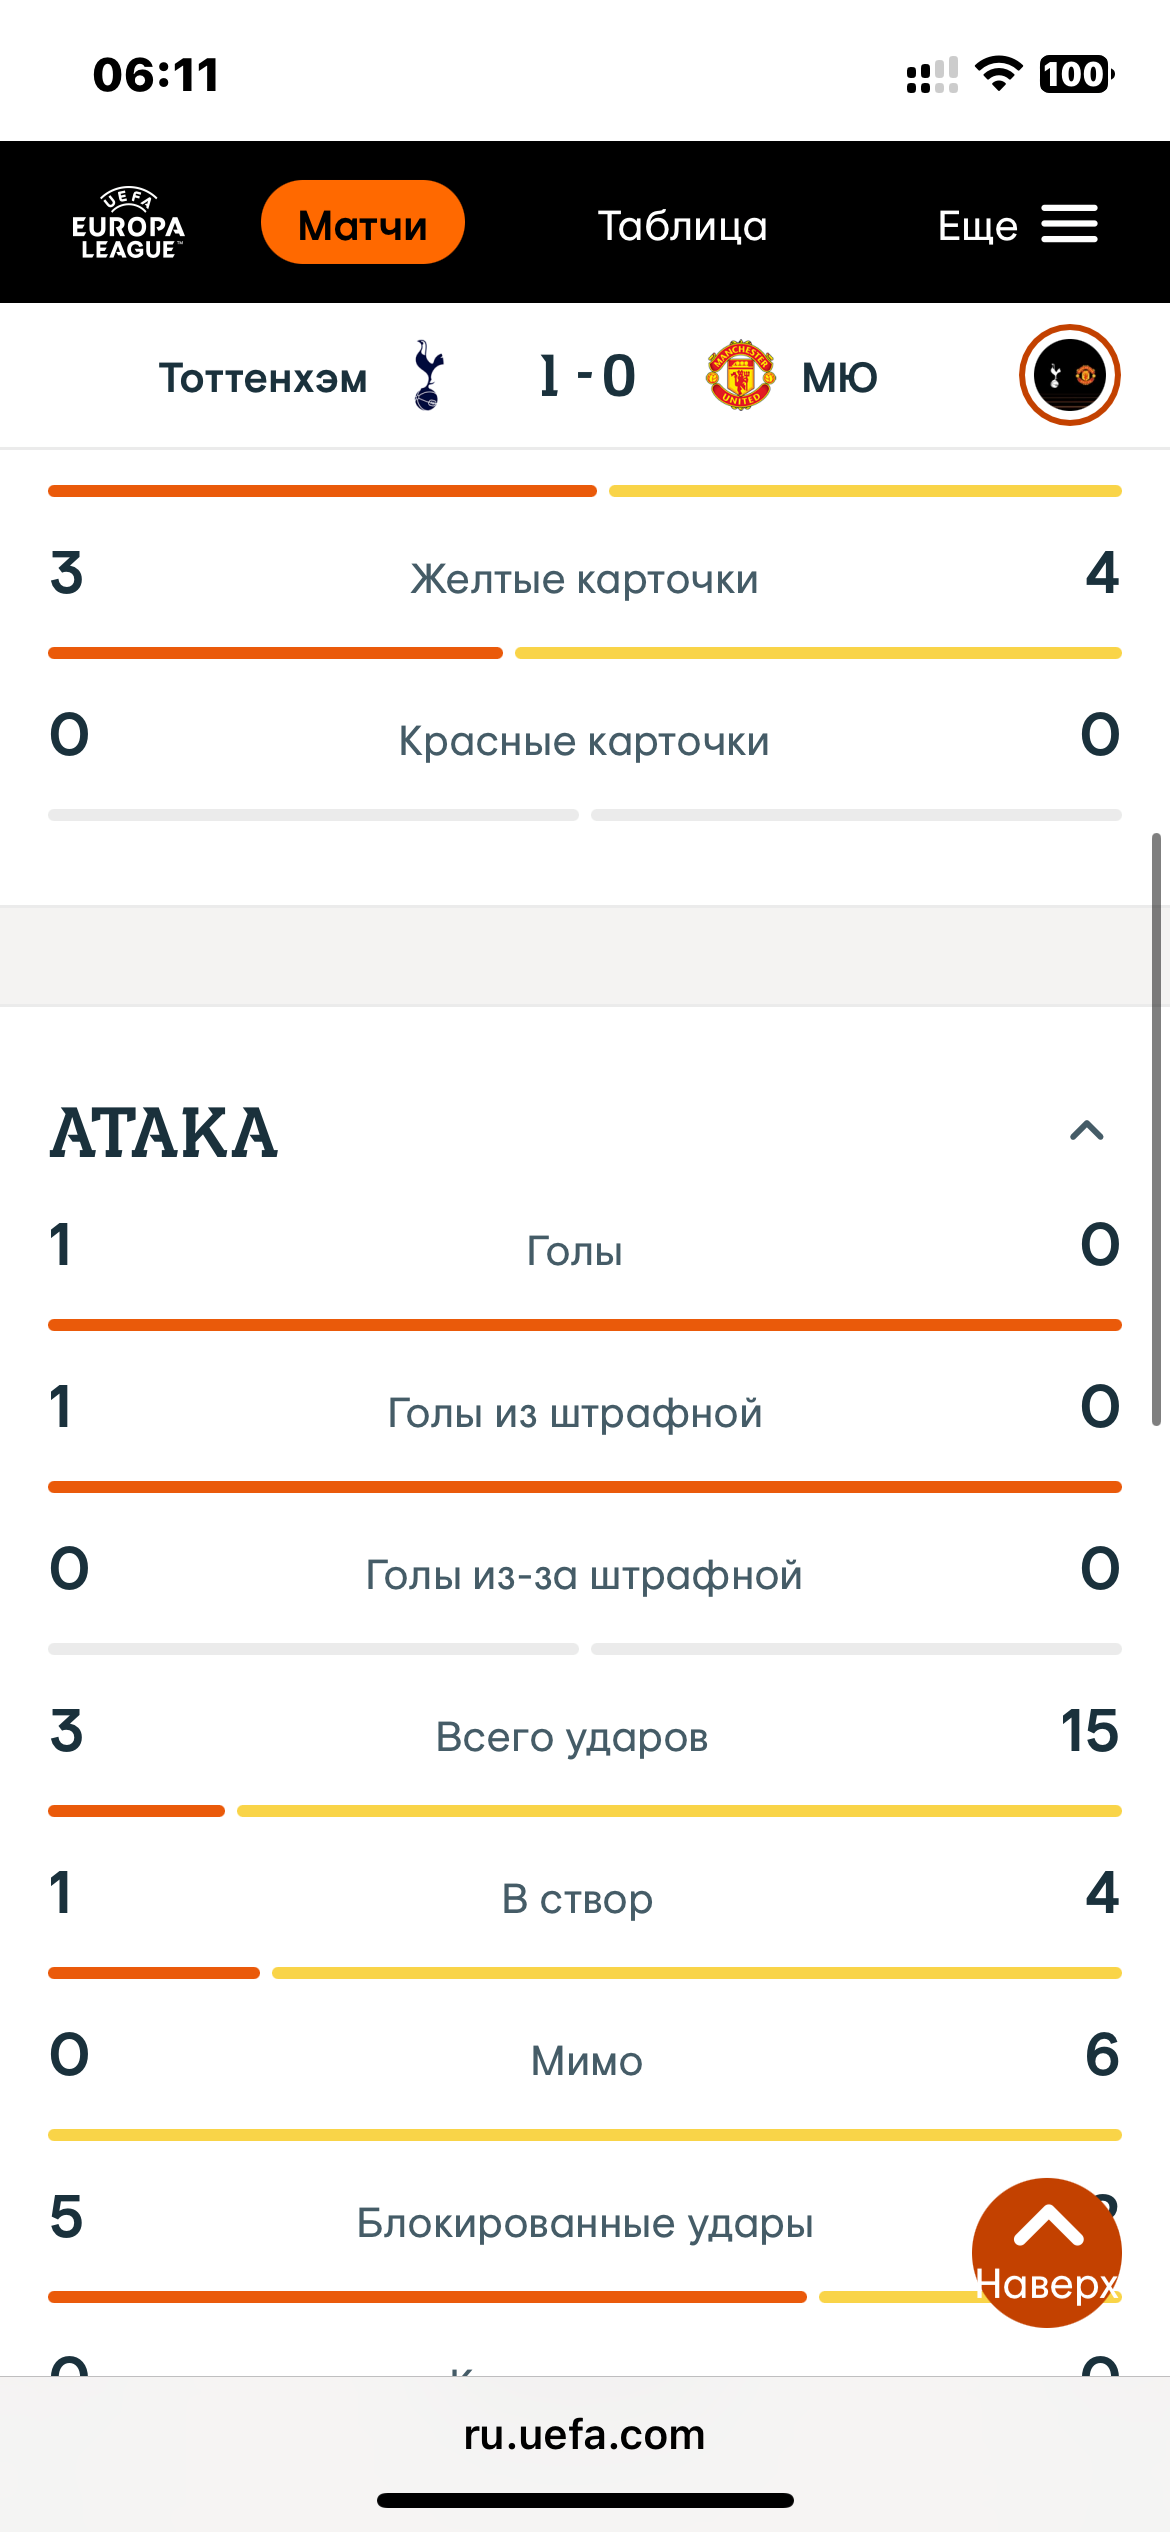Screen dimensions: 1170x2532
Task: Tap the battery indicator icon
Action: click(x=1076, y=74)
